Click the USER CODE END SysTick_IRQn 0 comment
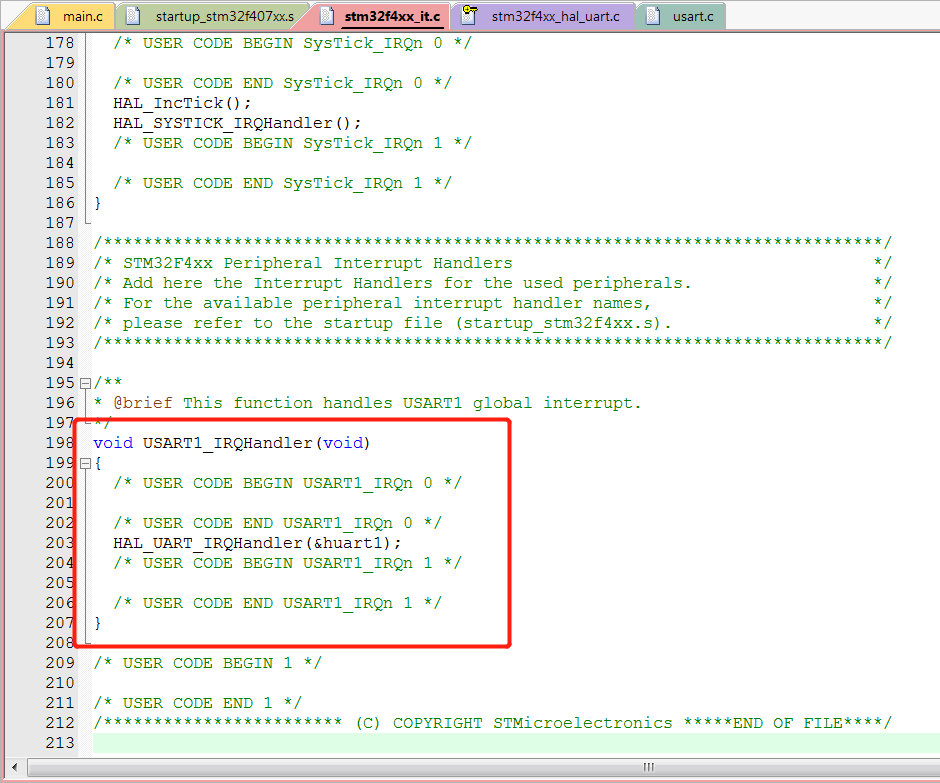This screenshot has height=783, width=940. pyautogui.click(x=282, y=83)
